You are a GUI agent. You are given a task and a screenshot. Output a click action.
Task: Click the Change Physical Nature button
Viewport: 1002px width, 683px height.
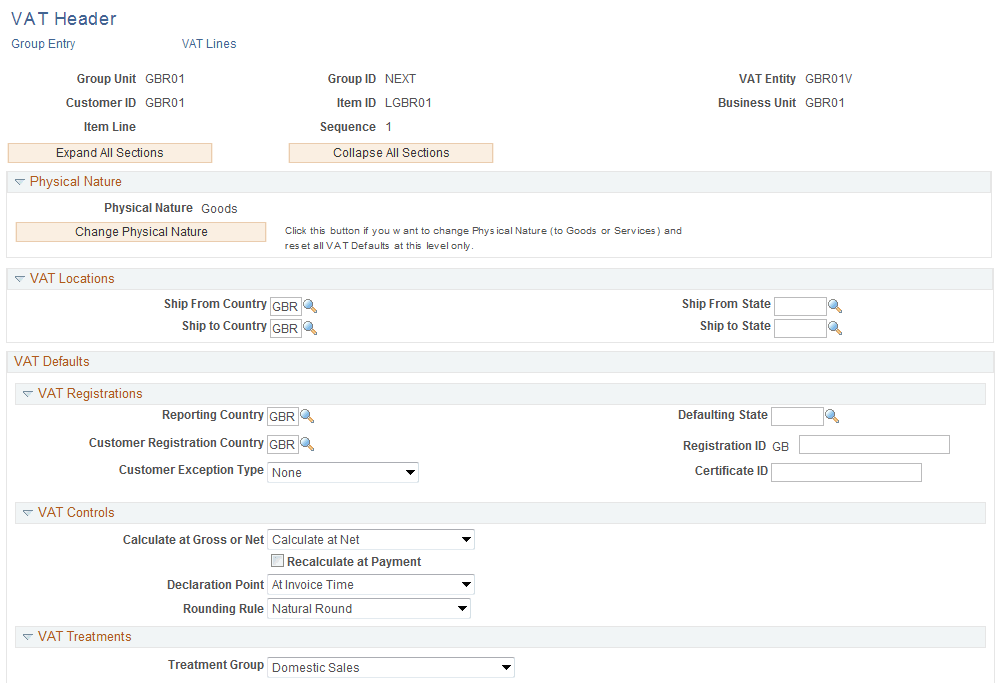click(140, 231)
